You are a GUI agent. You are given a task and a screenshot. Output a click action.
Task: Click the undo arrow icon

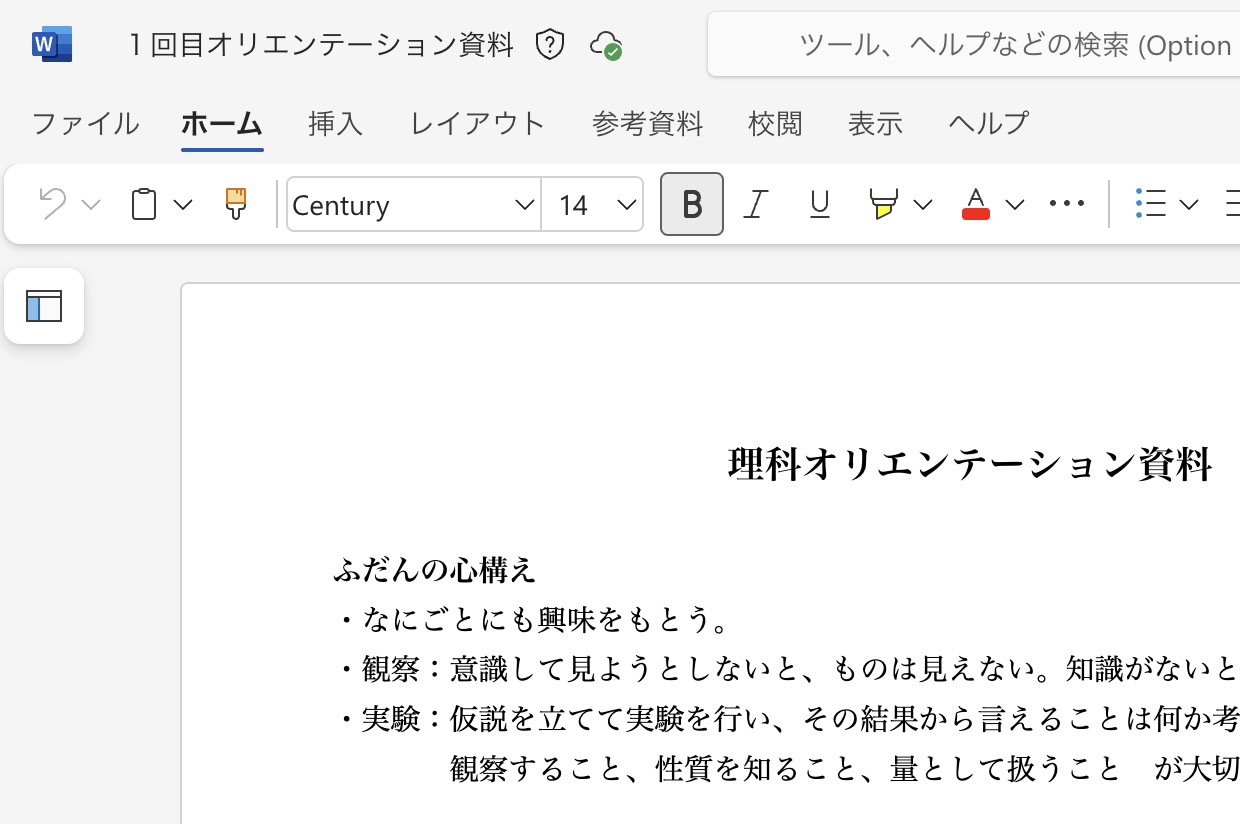coord(52,204)
